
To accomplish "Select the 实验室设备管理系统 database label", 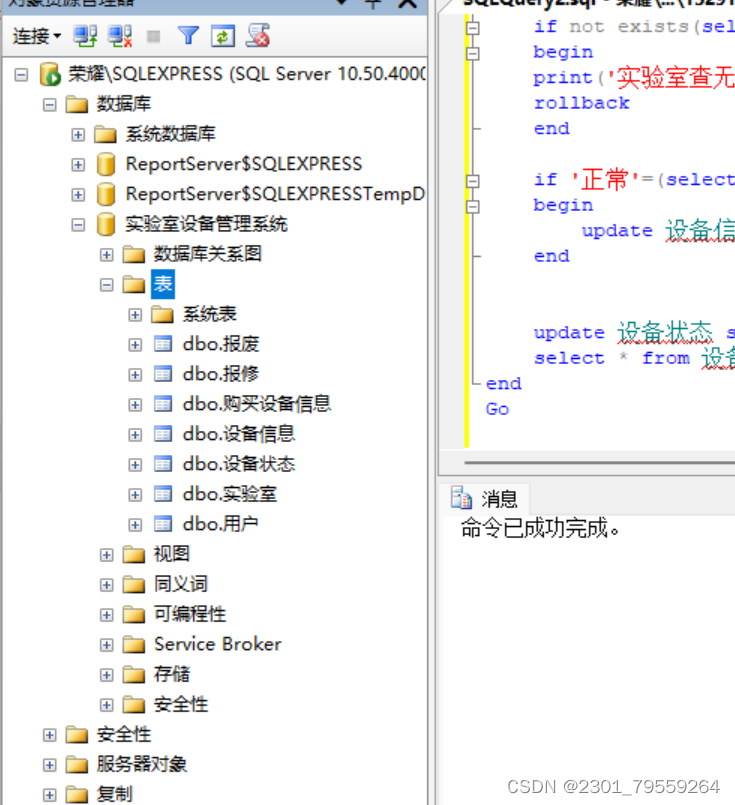I will (x=206, y=224).
